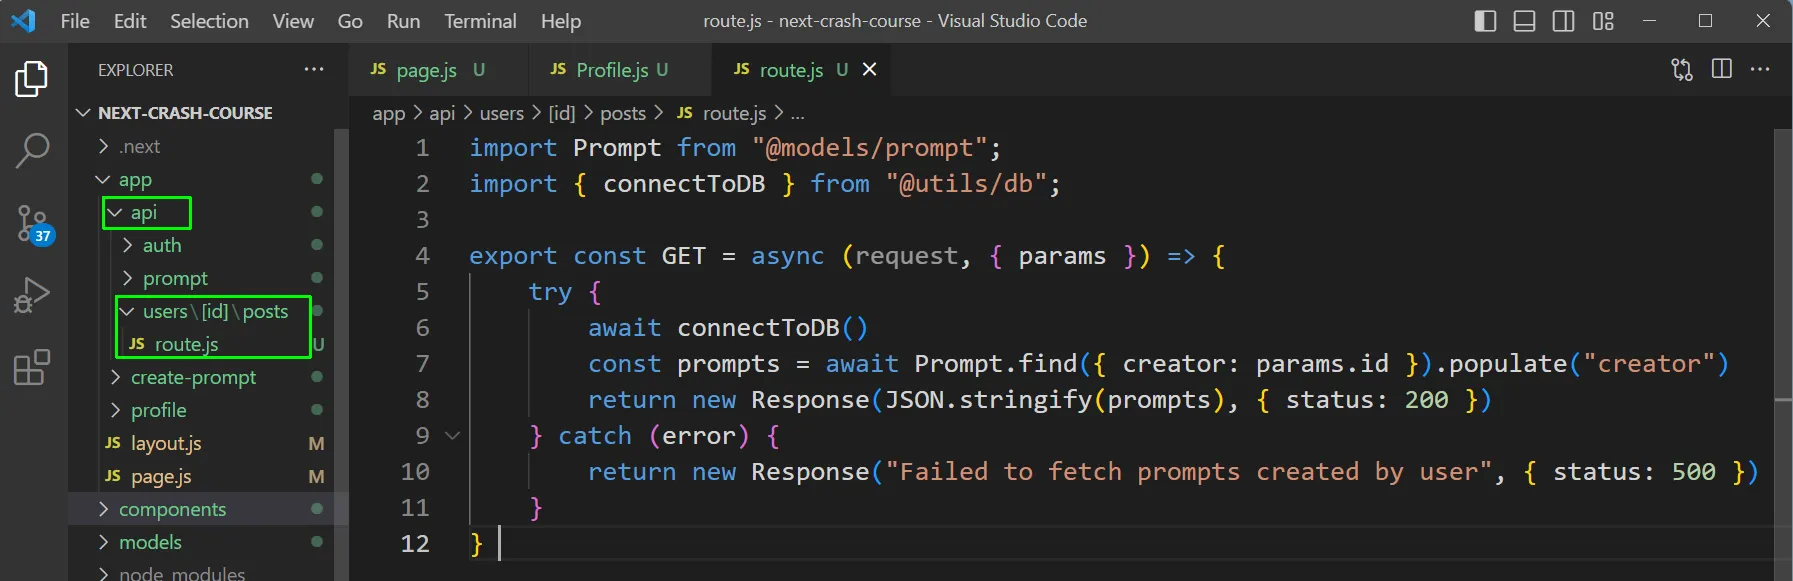Viewport: 1793px width, 581px height.
Task: Click the route.js breadcrumb segment
Action: pyautogui.click(x=734, y=113)
